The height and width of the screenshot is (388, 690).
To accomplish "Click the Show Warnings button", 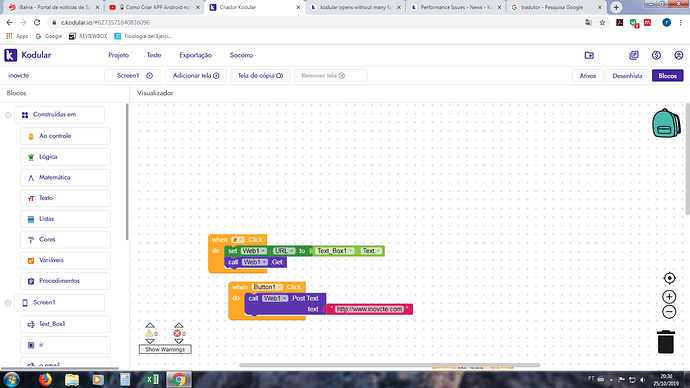I will [x=165, y=349].
